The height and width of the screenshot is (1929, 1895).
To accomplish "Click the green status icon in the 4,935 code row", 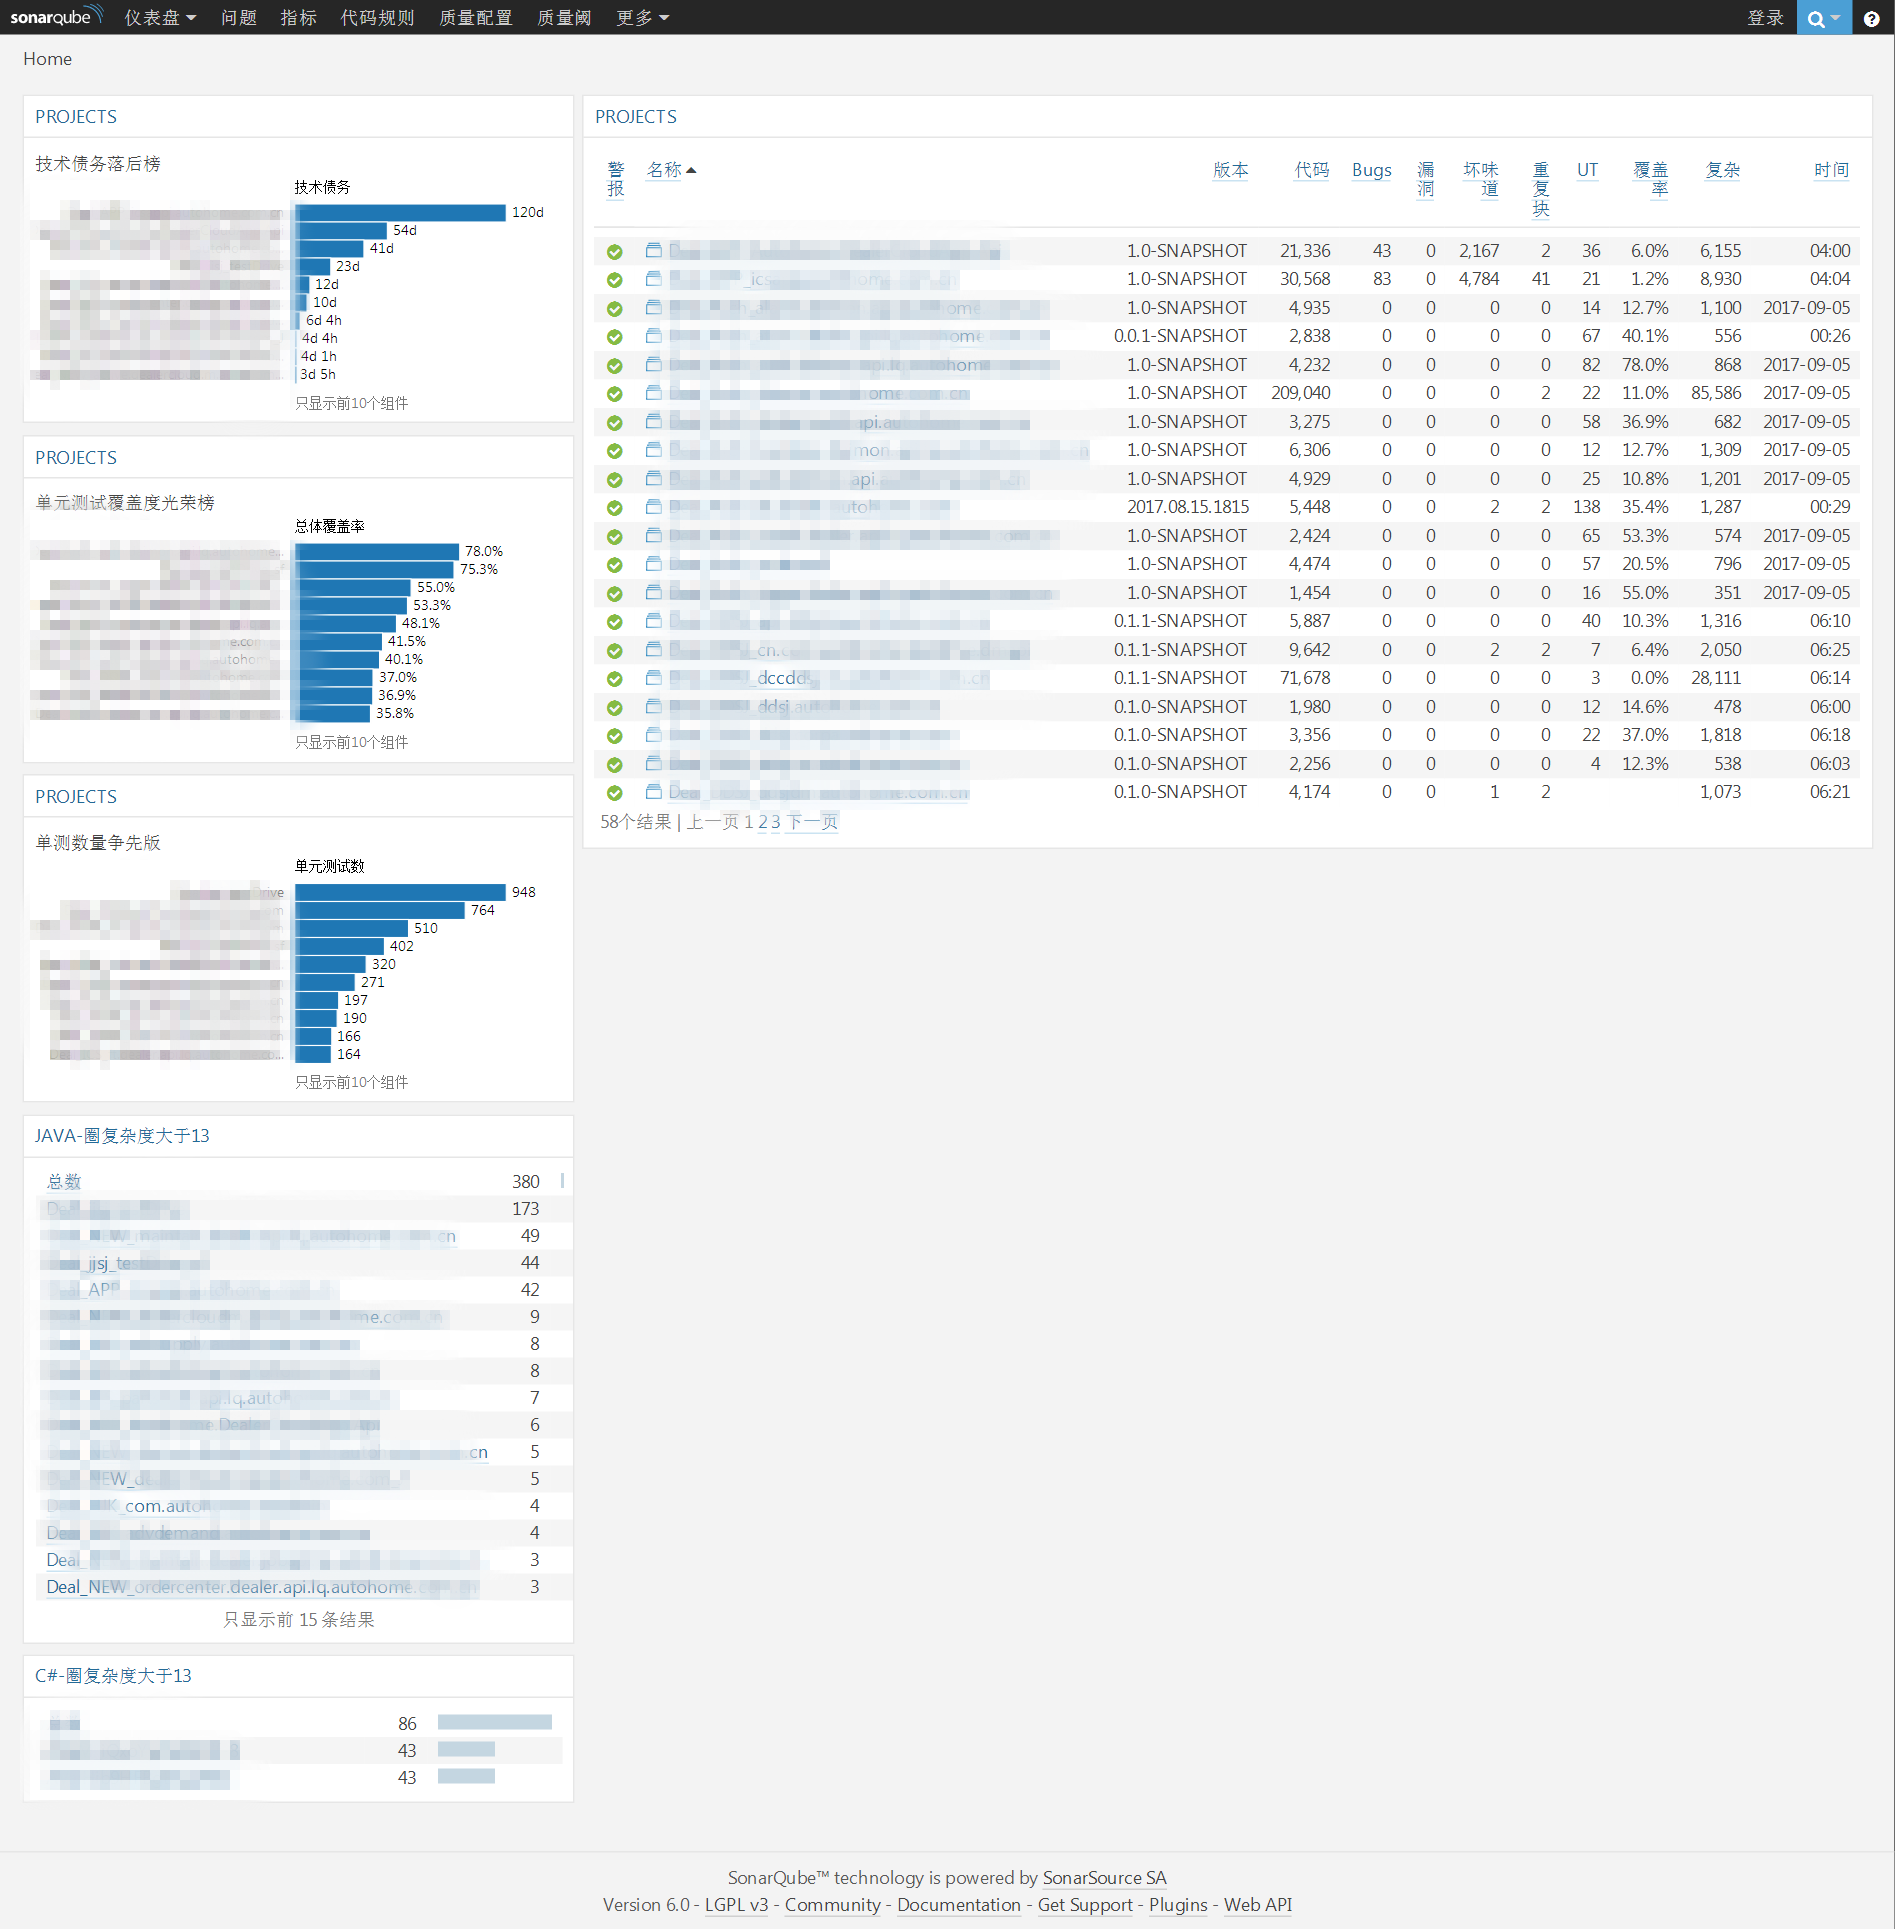I will coord(615,309).
